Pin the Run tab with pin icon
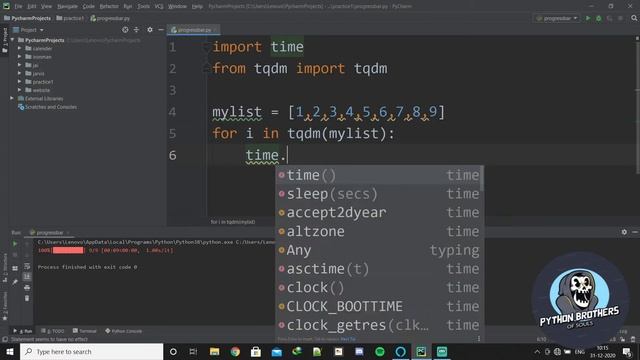 tap(15, 282)
